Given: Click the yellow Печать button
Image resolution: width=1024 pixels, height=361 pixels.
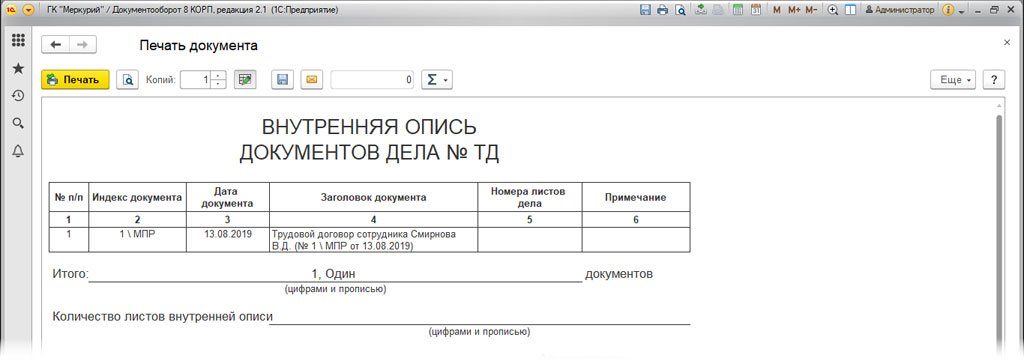Looking at the screenshot, I should (x=74, y=80).
